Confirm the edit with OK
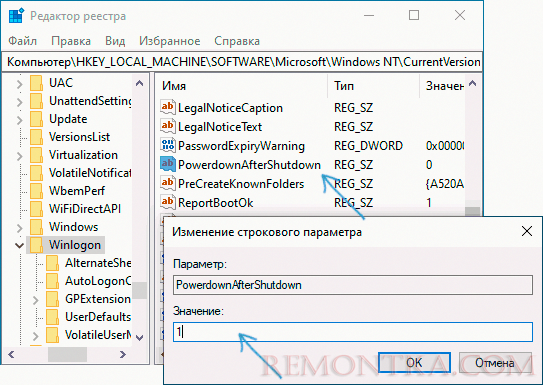Viewport: 543px width, 385px height. coord(414,363)
